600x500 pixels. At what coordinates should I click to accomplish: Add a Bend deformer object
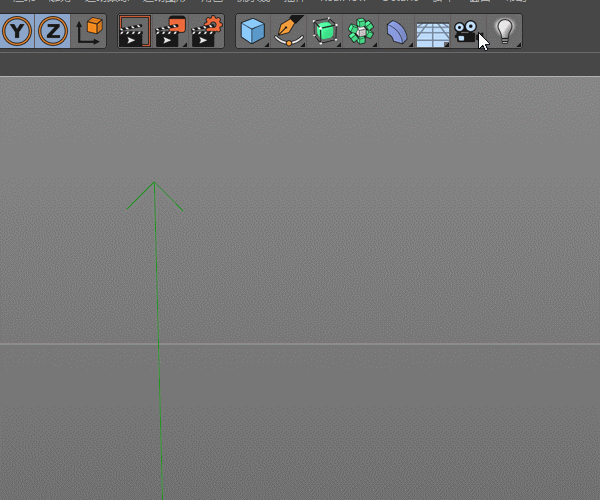(x=397, y=31)
